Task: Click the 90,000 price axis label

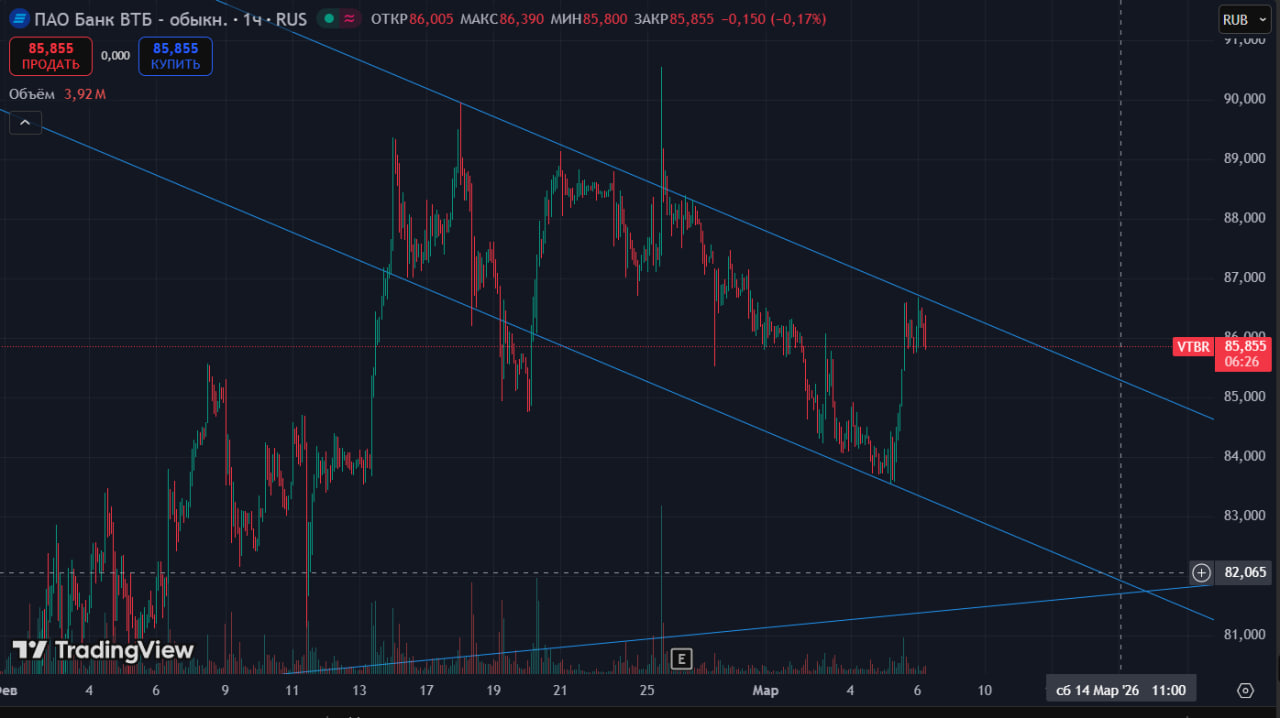Action: [1245, 99]
